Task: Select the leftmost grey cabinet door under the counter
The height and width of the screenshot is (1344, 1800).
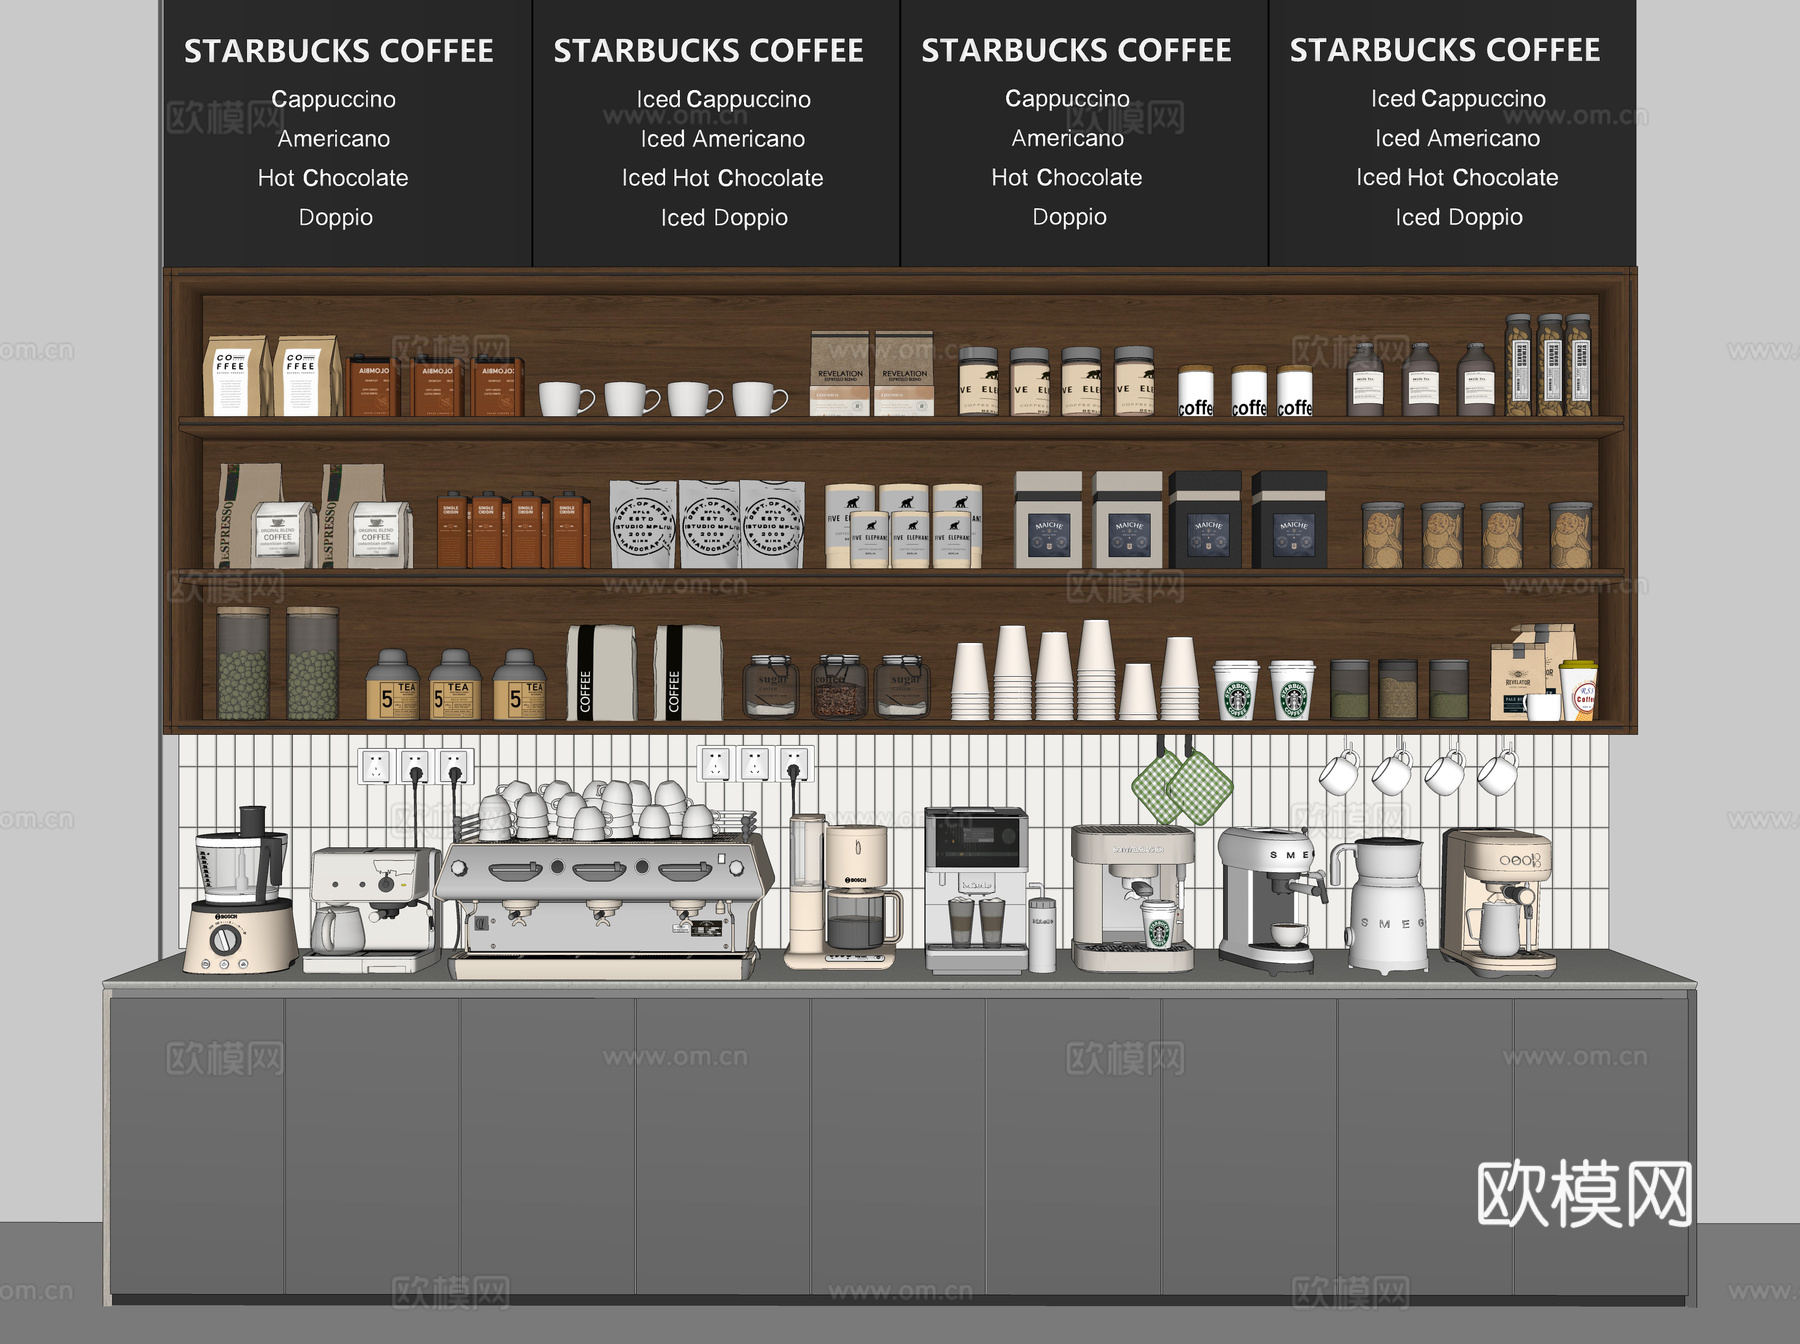Action: (x=196, y=1145)
